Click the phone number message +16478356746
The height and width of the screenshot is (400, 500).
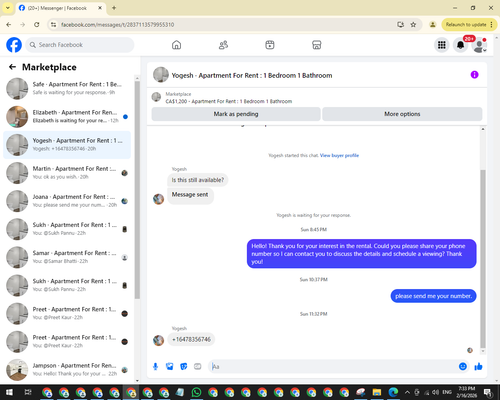pos(191,339)
